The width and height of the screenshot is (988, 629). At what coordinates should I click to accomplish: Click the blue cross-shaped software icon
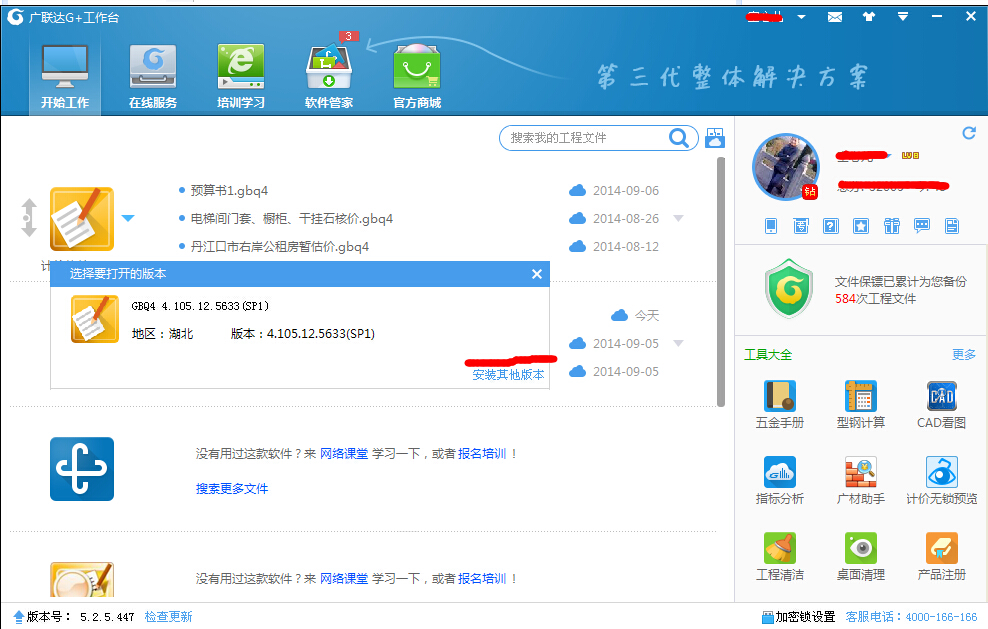click(82, 469)
